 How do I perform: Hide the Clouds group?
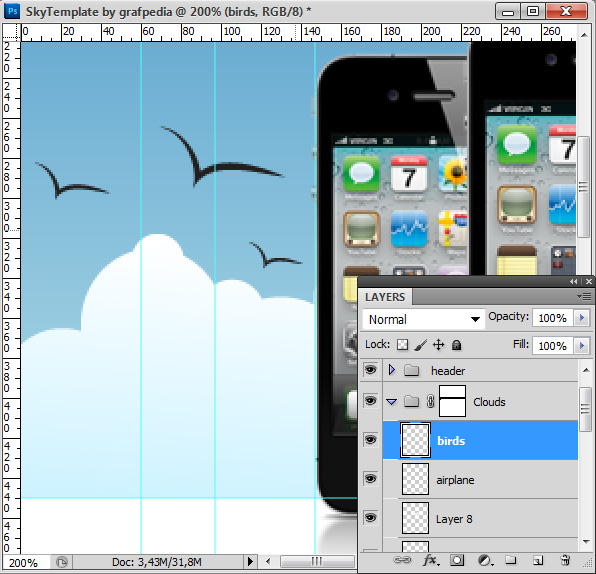point(371,401)
